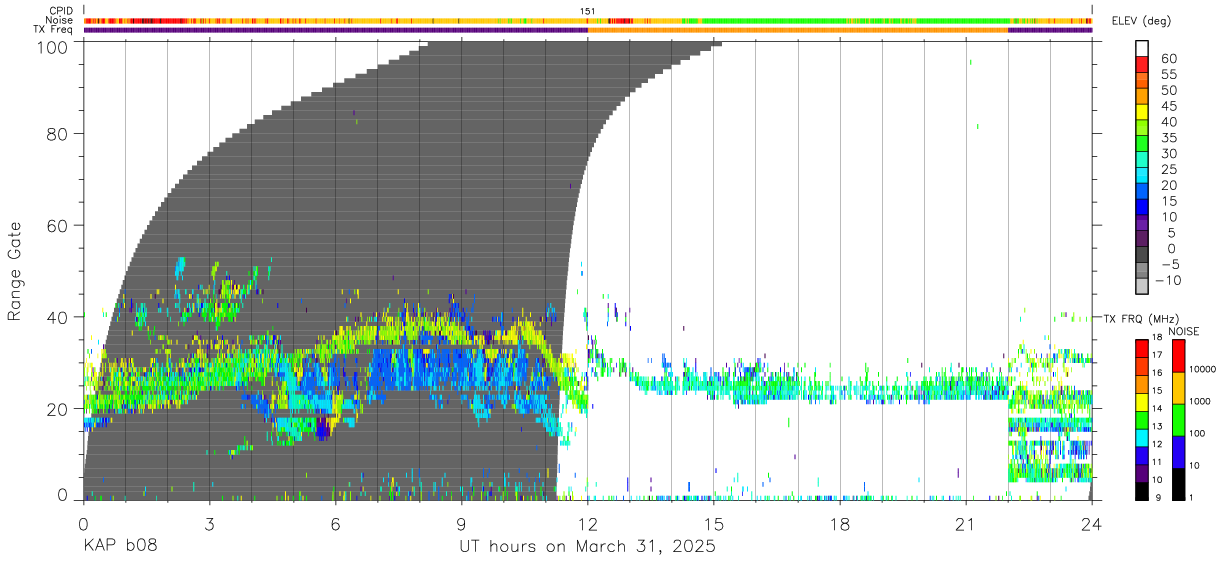
Task: Click the TX FRQ legend value 9
Action: tap(1158, 498)
